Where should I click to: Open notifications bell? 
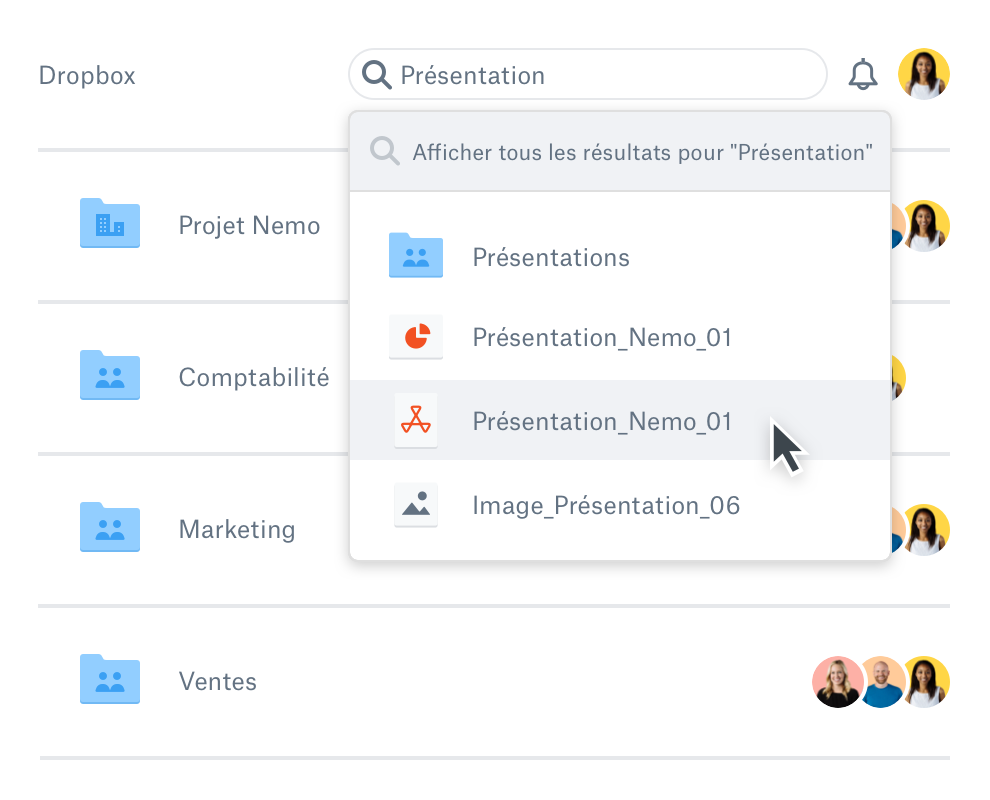coord(862,75)
